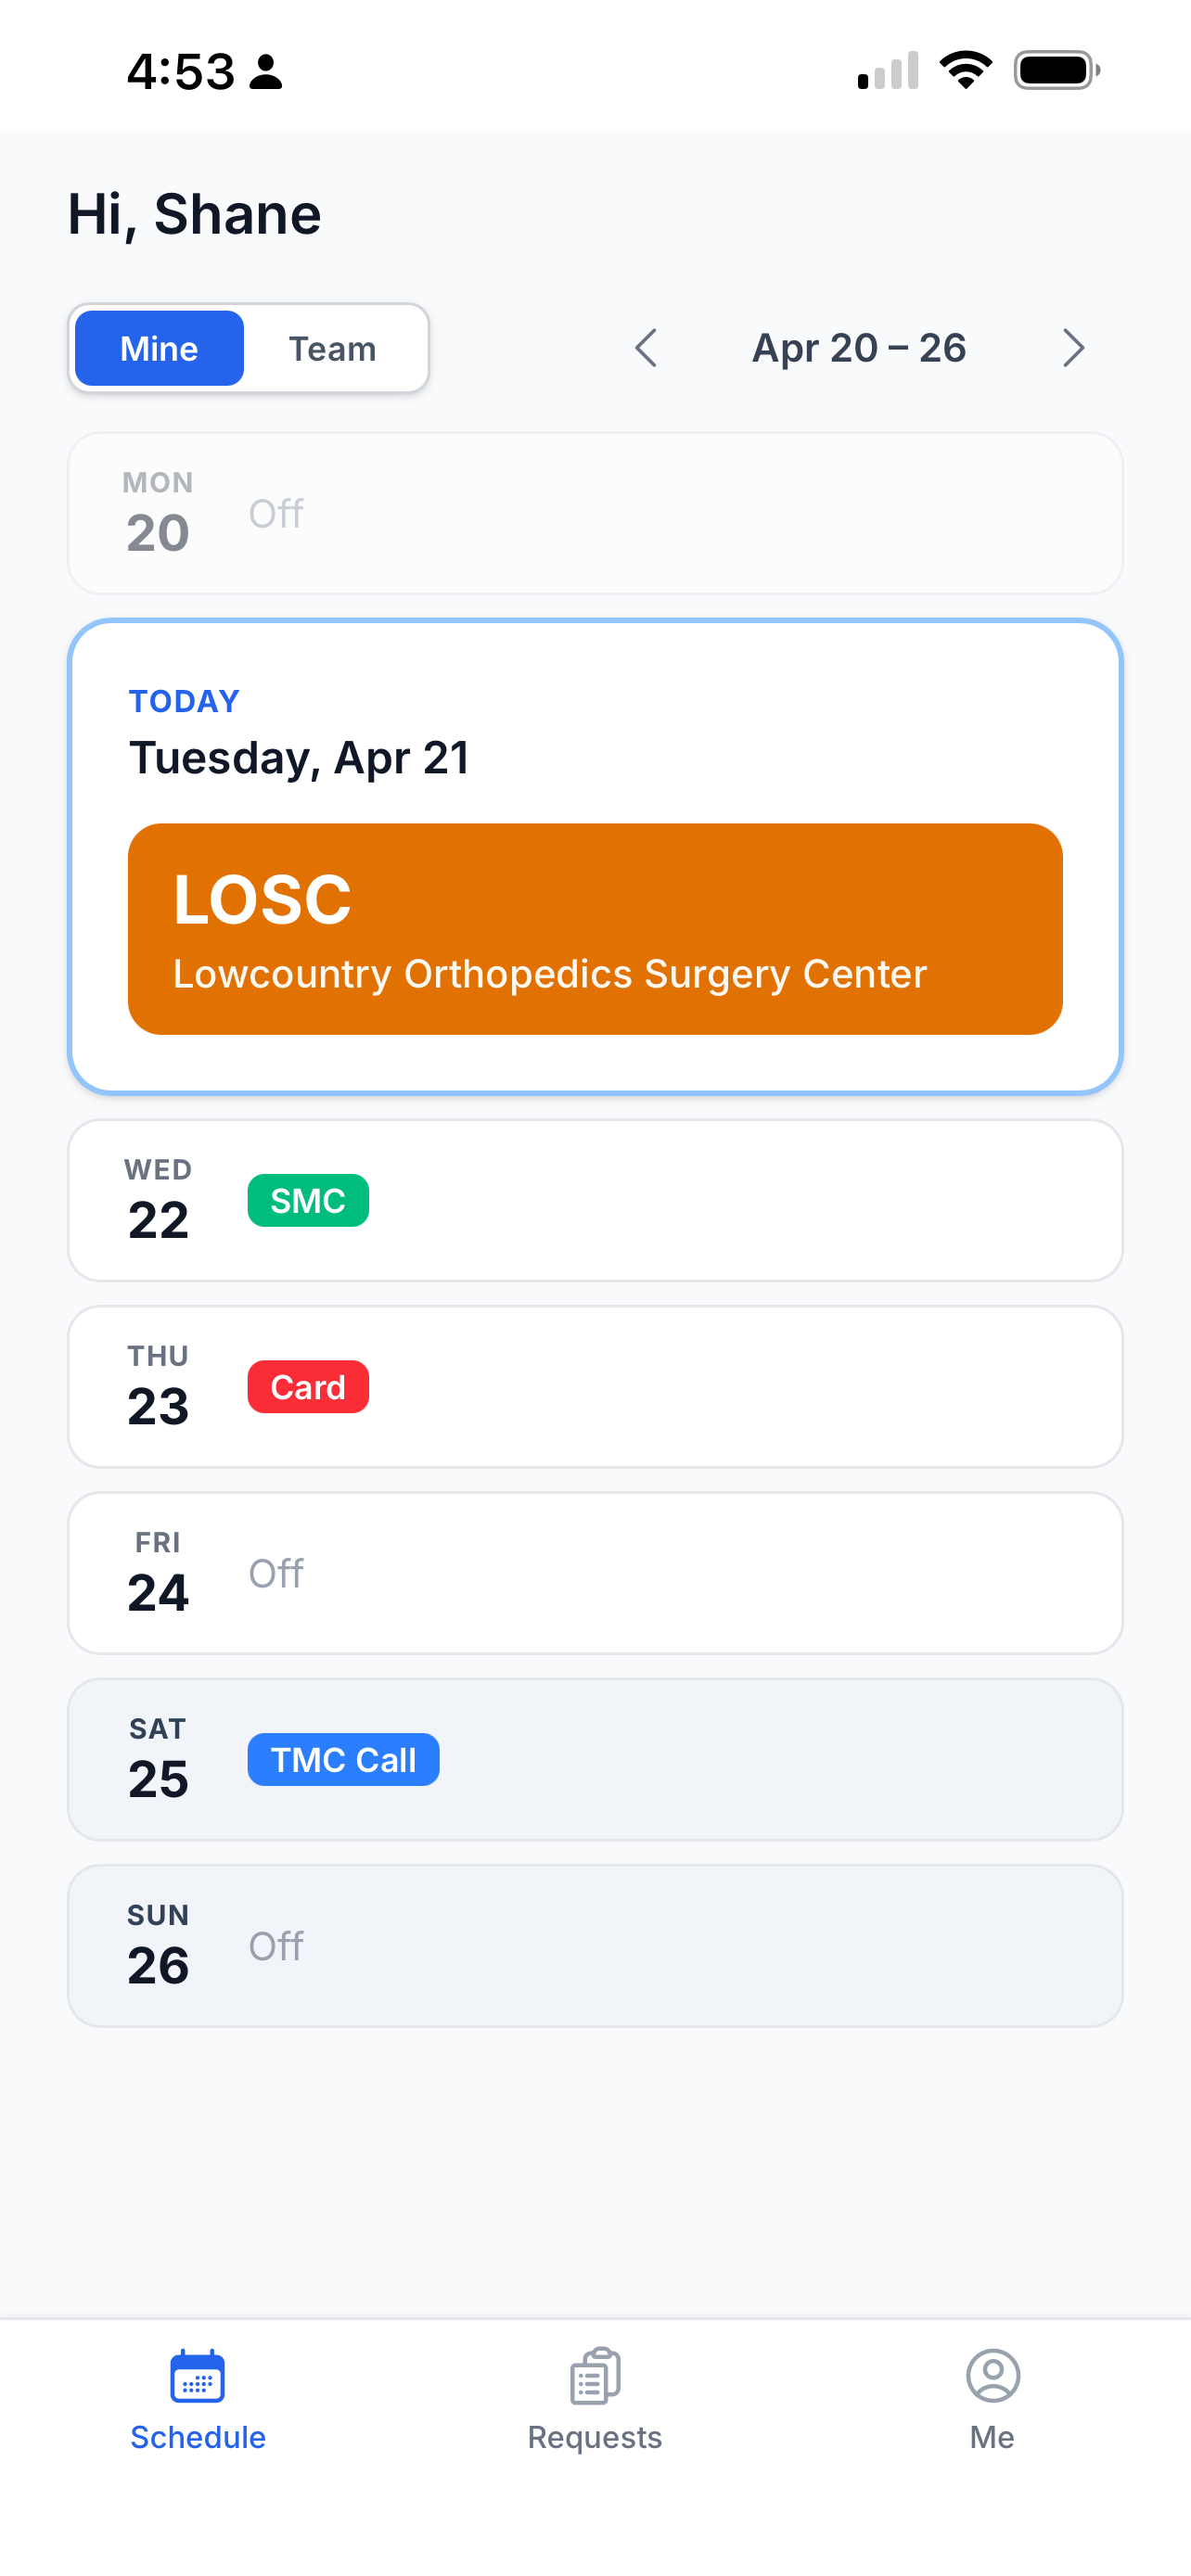Tap the left-arrow week navigation icon
The height and width of the screenshot is (2576, 1191).
[645, 348]
